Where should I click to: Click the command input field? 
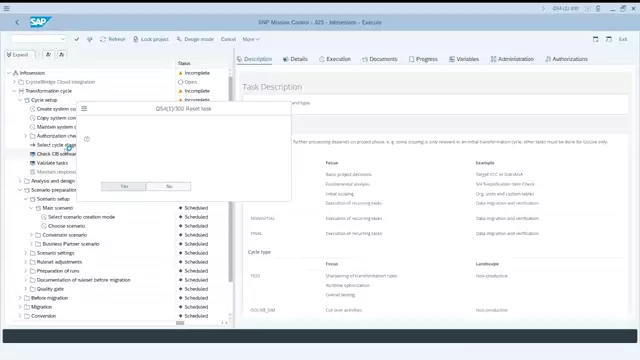tap(36, 39)
